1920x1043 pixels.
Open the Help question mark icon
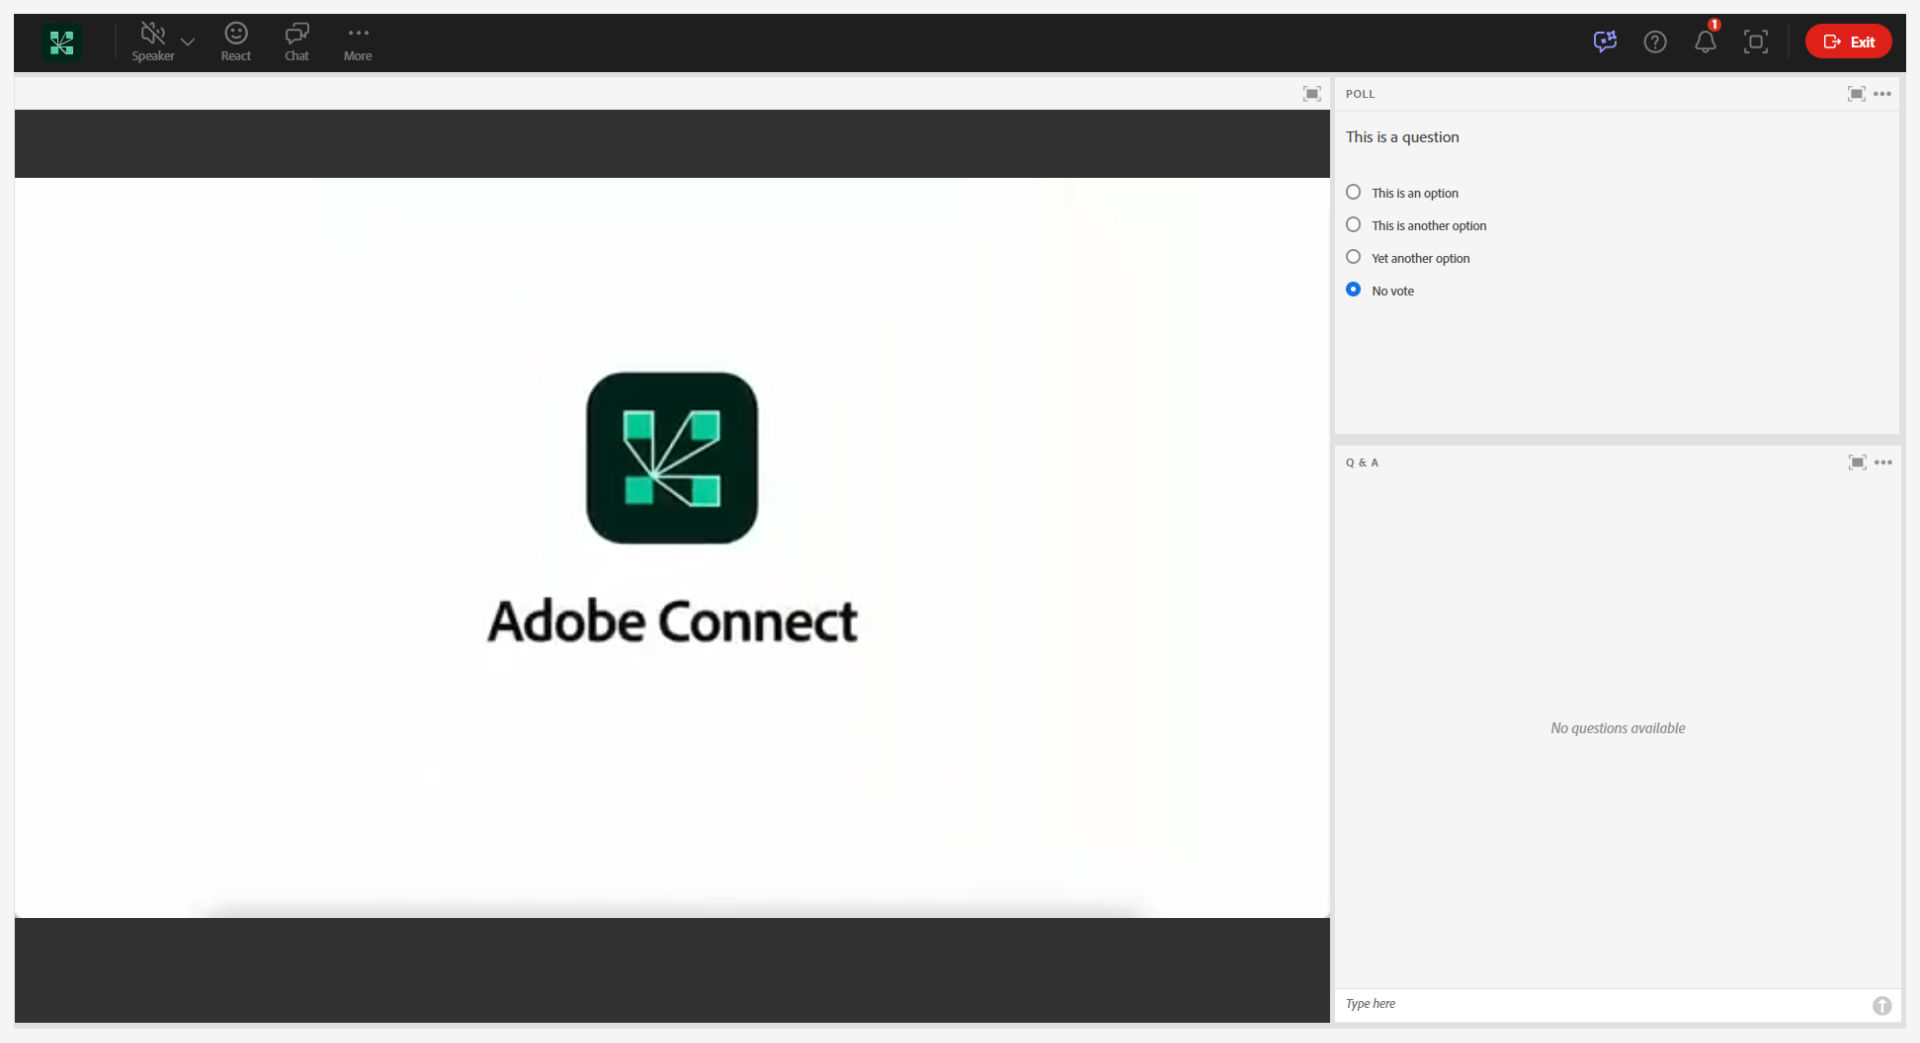[x=1655, y=42]
